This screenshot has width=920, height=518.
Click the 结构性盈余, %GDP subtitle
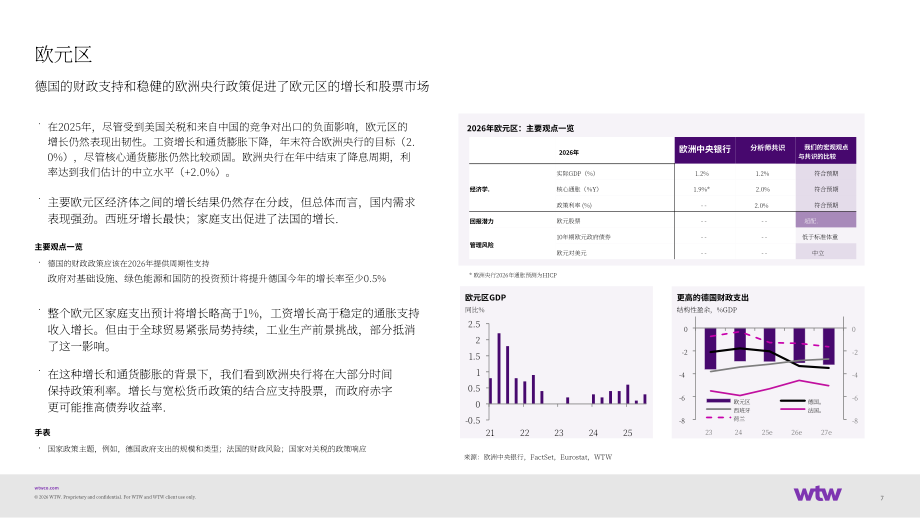coord(706,310)
